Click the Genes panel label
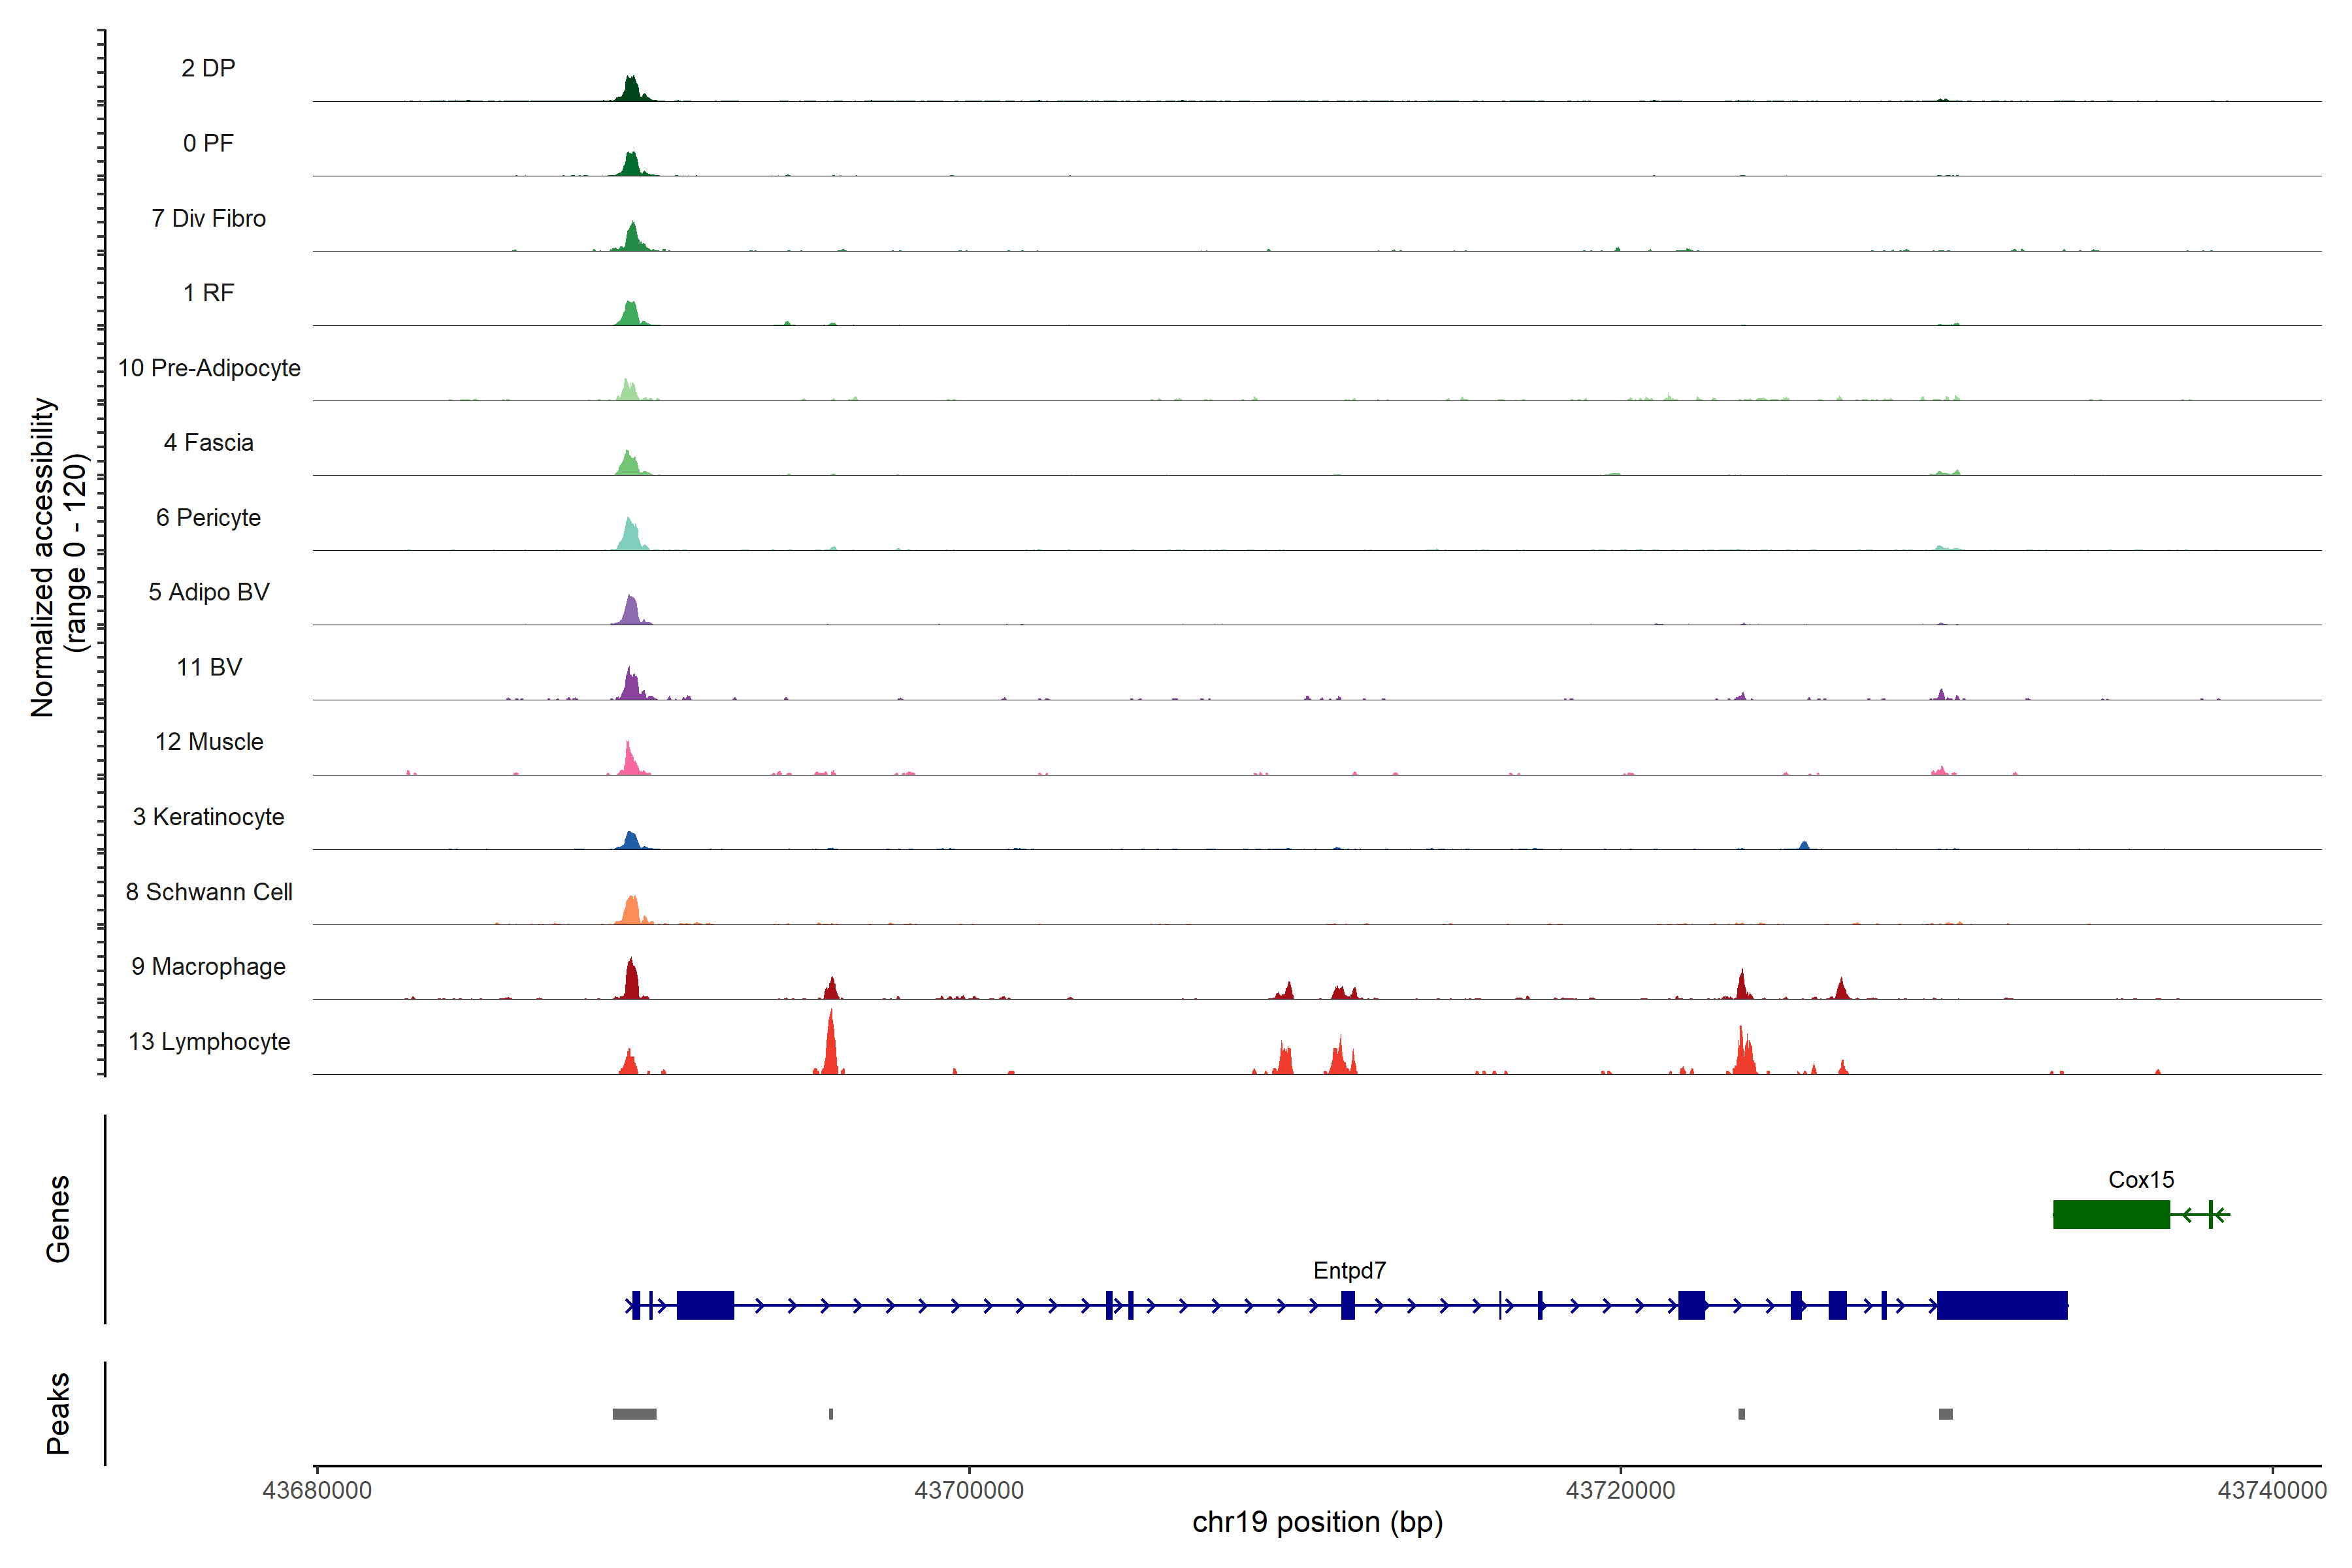This screenshot has width=2352, height=1568. click(58, 1218)
